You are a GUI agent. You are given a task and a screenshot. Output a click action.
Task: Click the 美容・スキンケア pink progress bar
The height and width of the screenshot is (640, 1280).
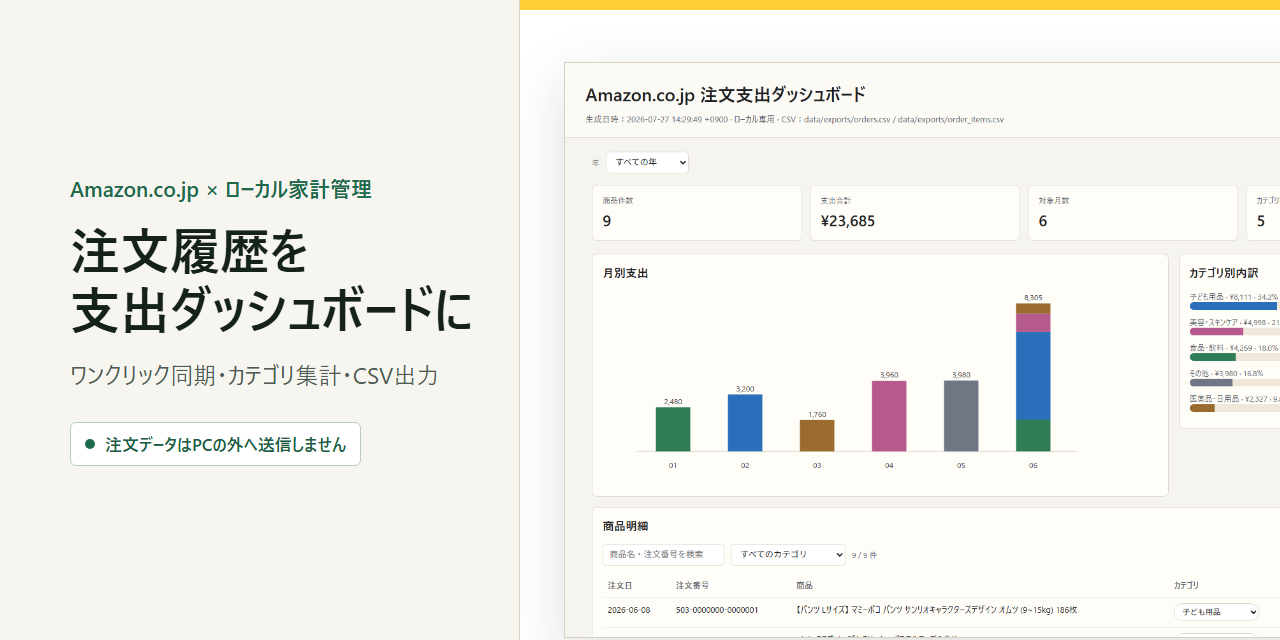click(1216, 331)
